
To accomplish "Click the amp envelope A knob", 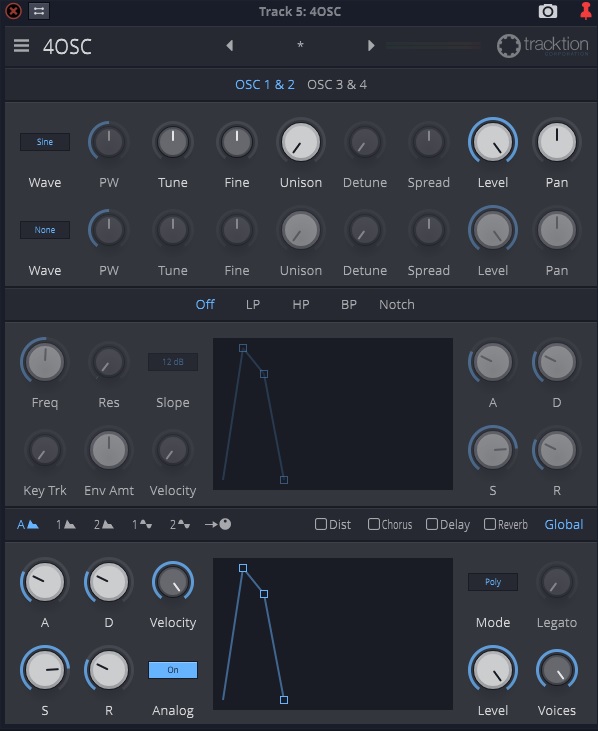I will [x=45, y=582].
